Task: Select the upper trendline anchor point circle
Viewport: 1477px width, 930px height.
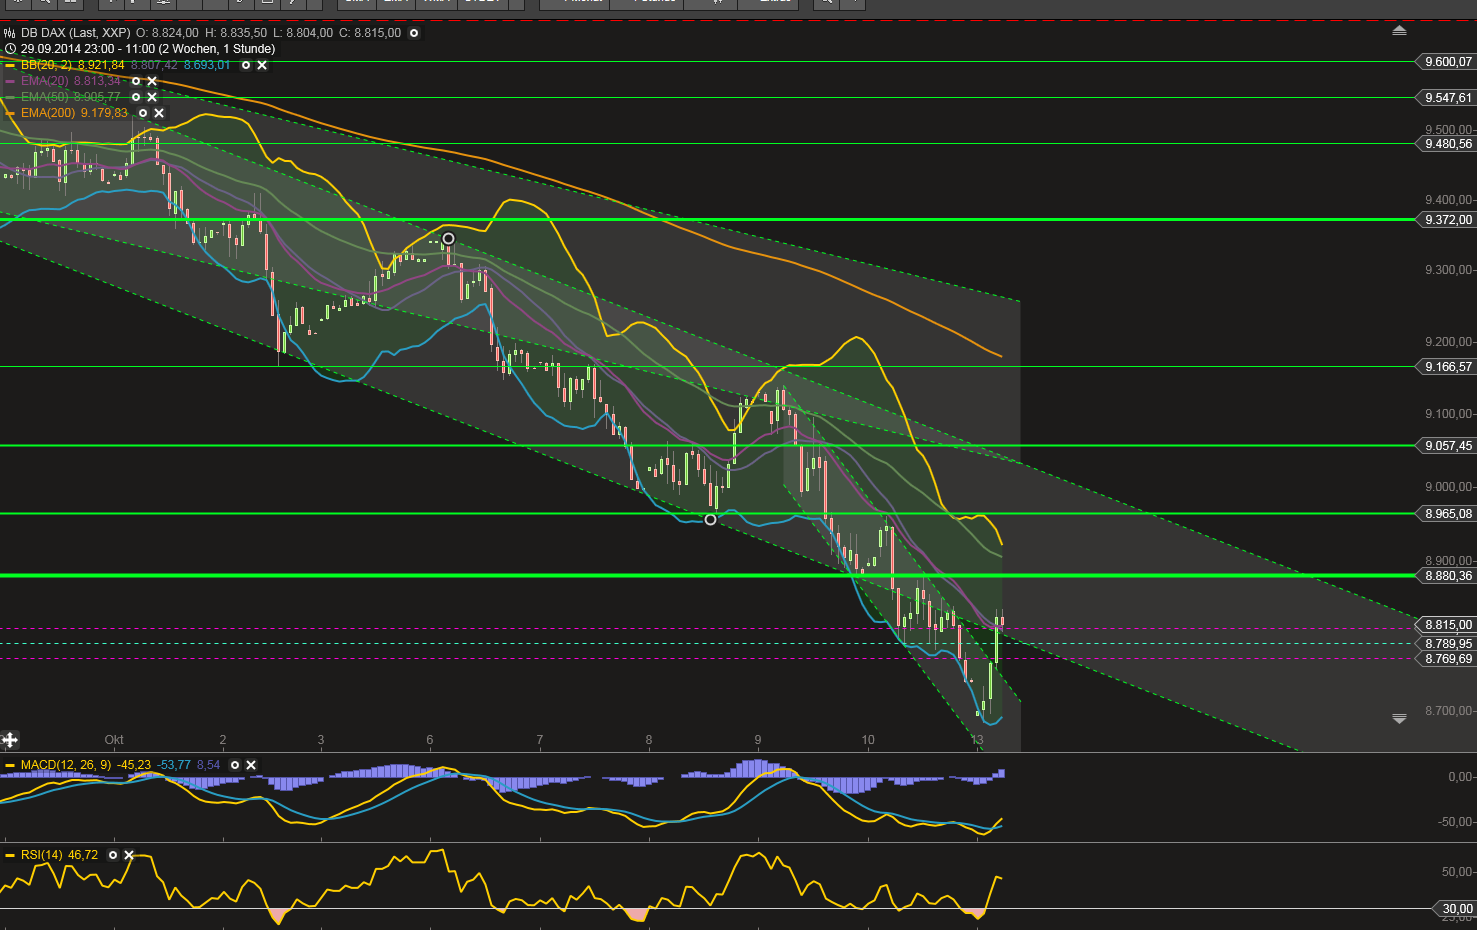Action: click(448, 239)
